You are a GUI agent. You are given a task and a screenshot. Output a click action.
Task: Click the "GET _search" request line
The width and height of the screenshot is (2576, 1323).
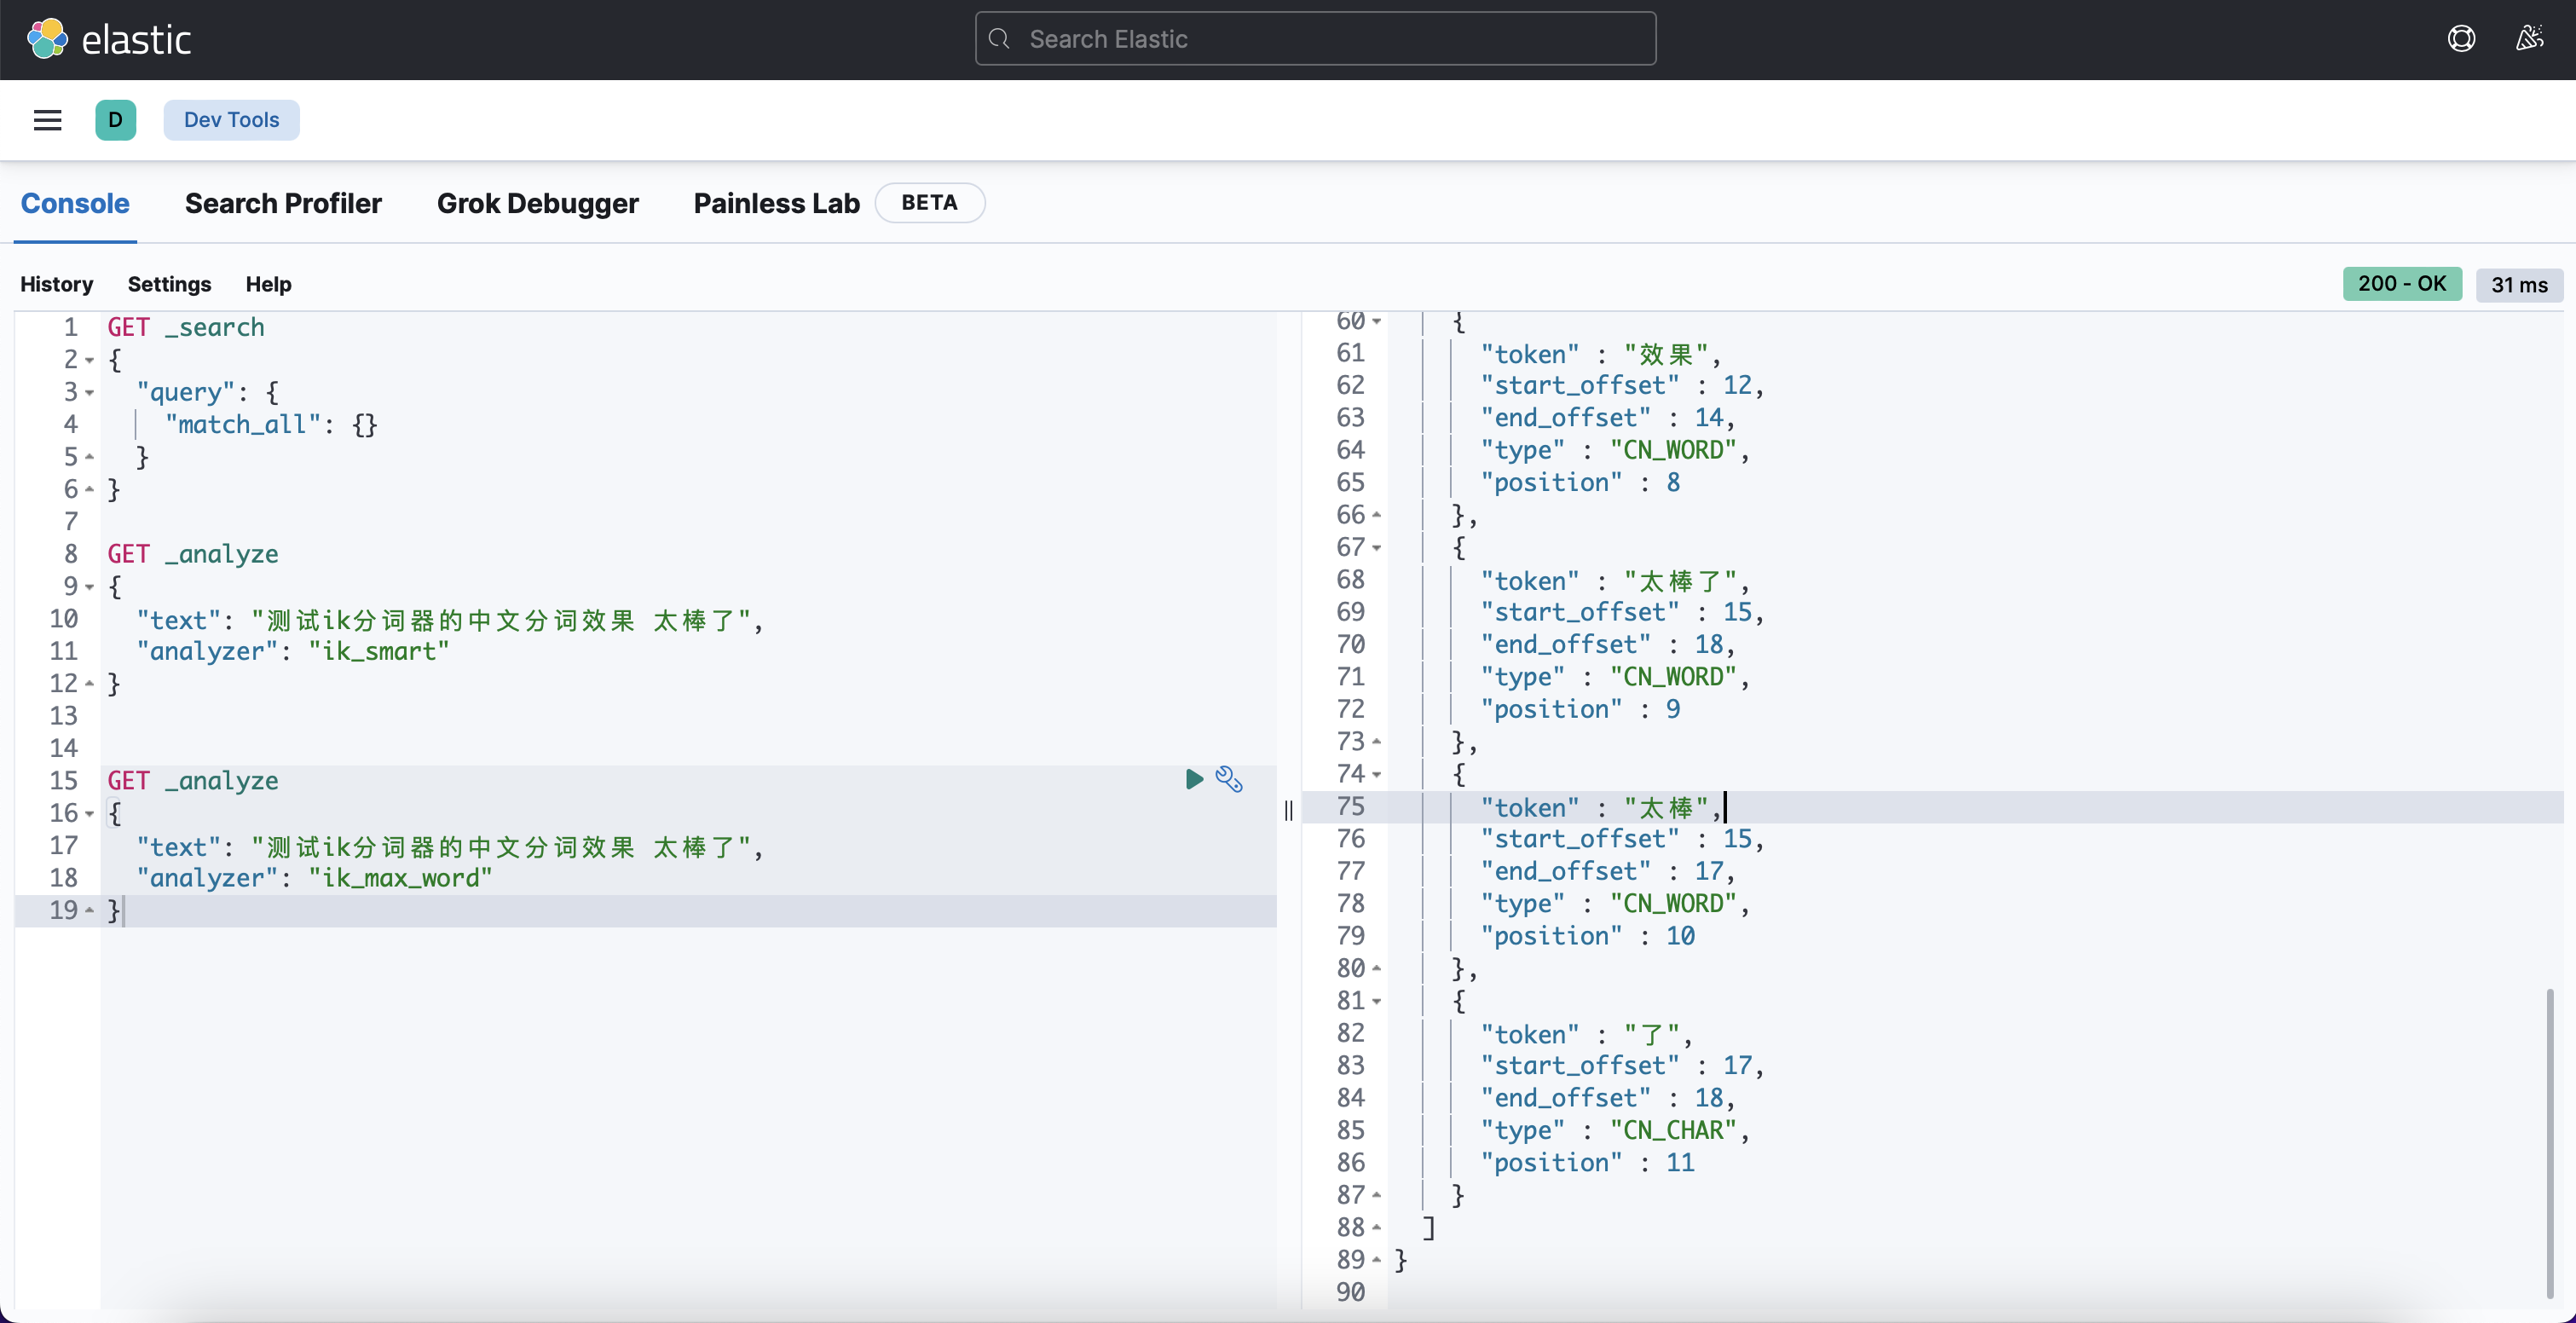(x=186, y=328)
